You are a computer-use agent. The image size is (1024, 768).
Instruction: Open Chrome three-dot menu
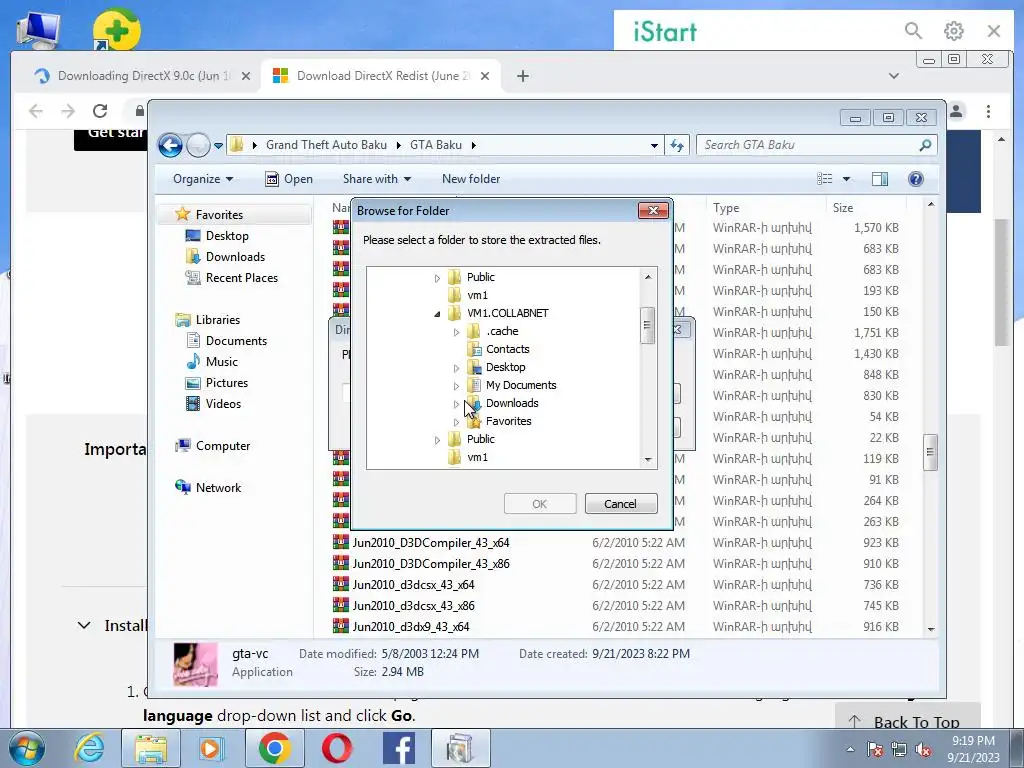(989, 112)
